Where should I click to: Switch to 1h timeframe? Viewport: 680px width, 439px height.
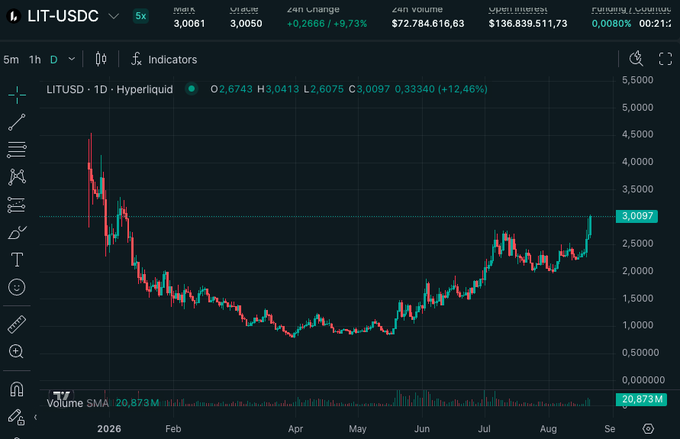click(x=35, y=59)
